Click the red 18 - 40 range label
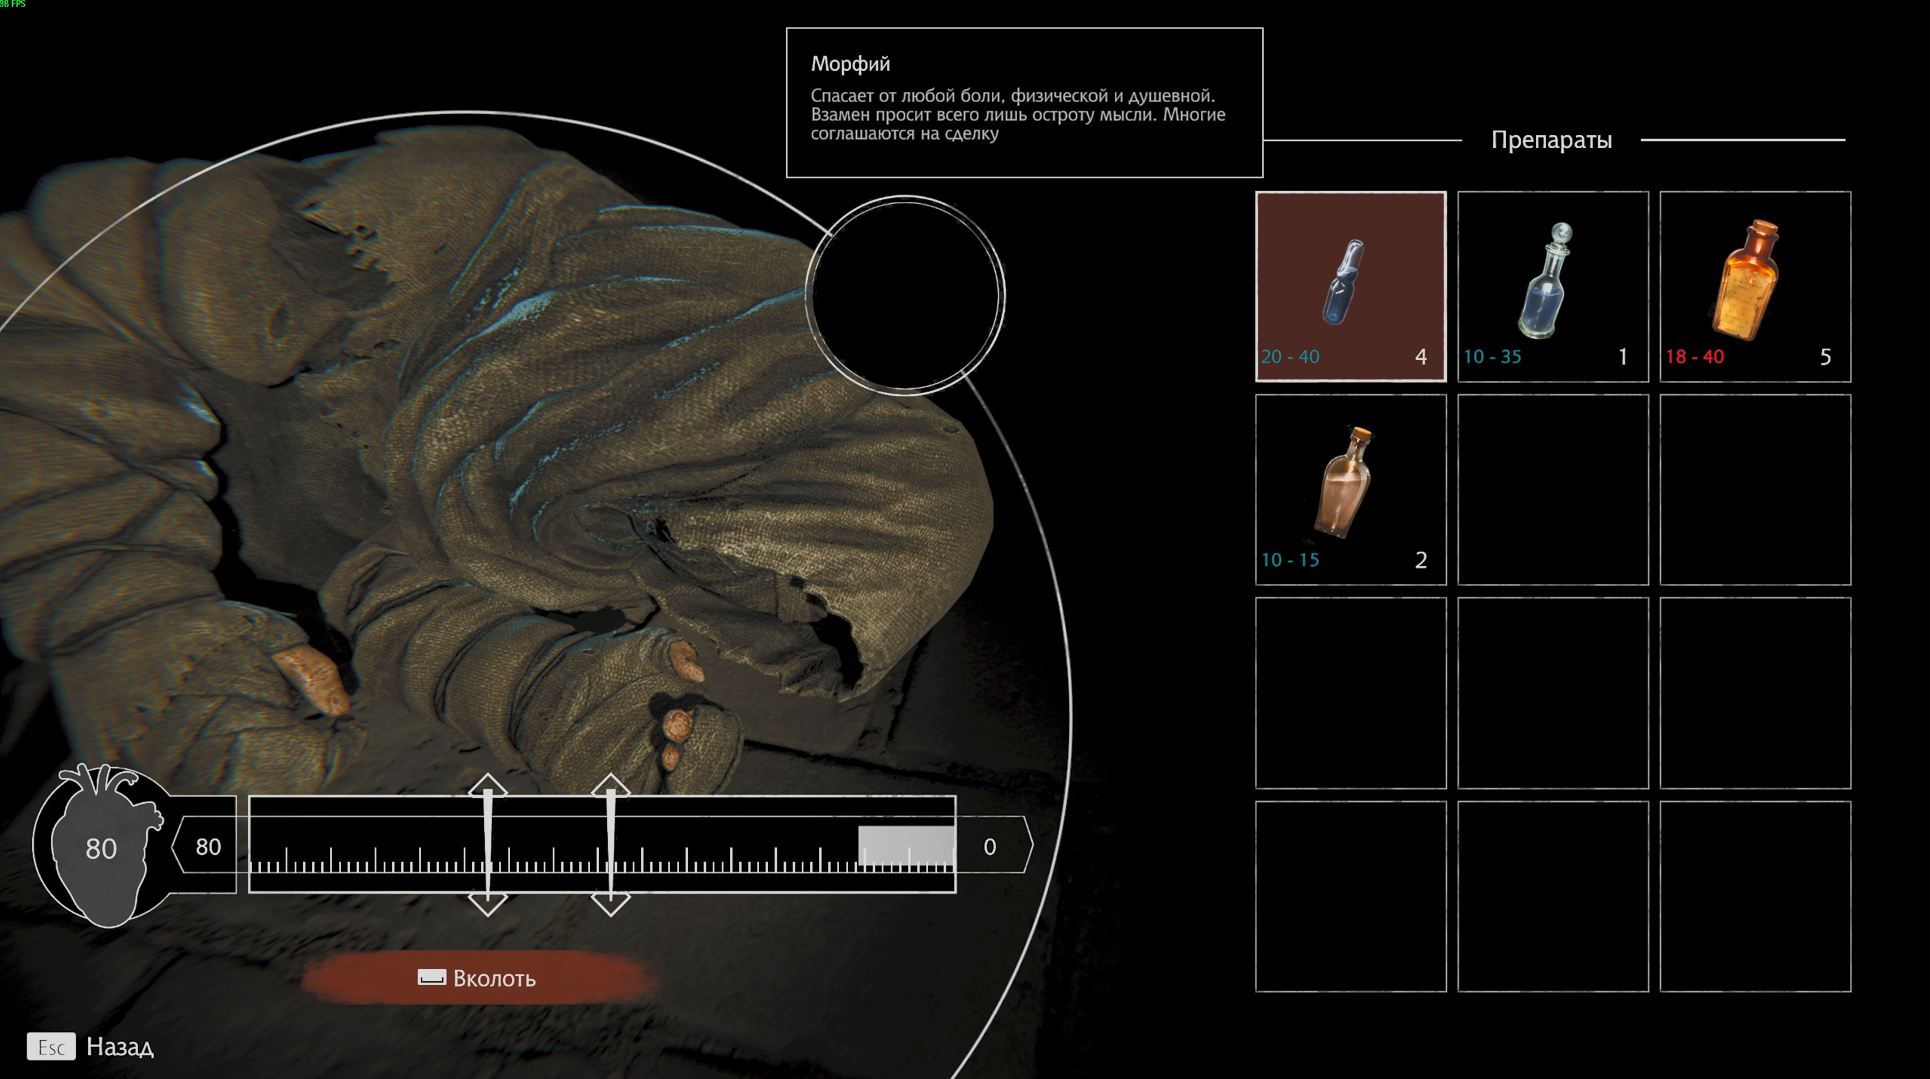This screenshot has height=1079, width=1930. point(1695,357)
